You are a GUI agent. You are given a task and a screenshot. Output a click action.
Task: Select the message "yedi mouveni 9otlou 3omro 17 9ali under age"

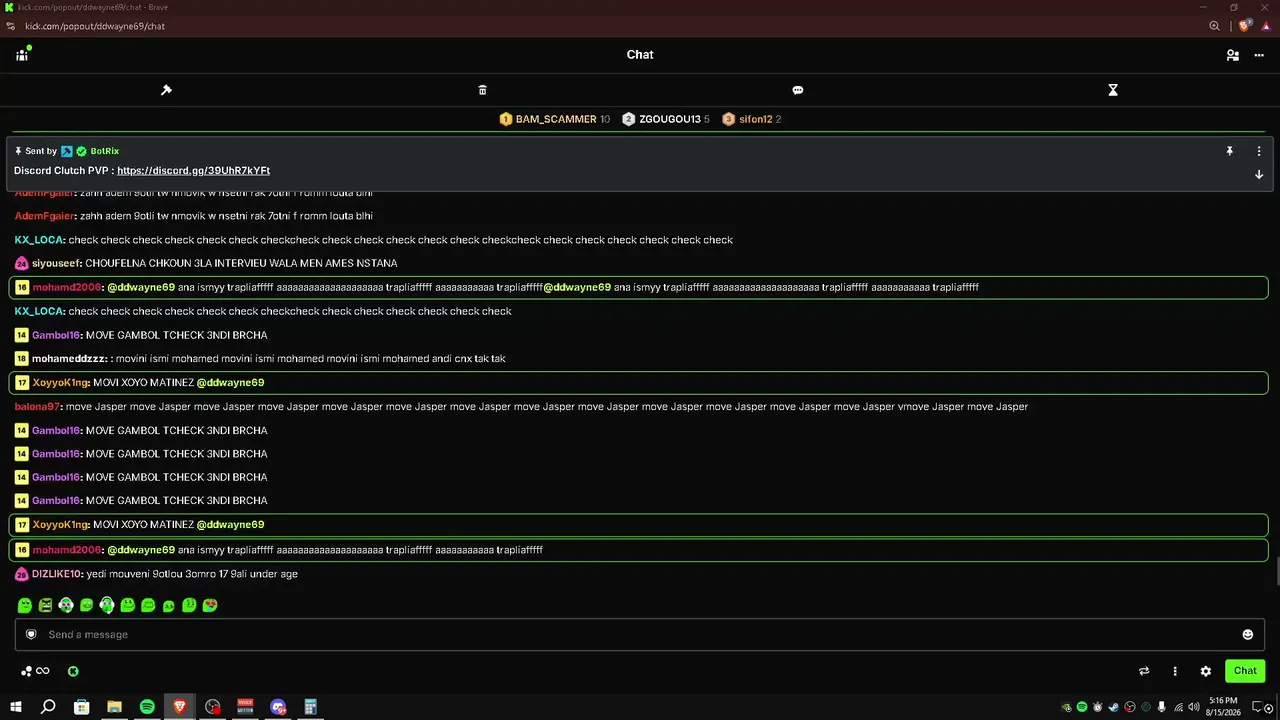192,574
